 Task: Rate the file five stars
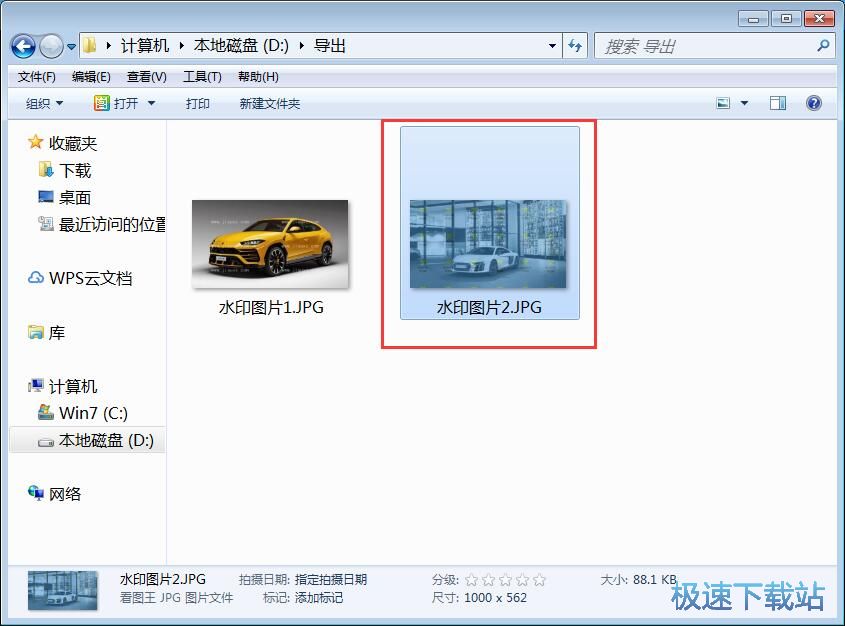coord(539,580)
